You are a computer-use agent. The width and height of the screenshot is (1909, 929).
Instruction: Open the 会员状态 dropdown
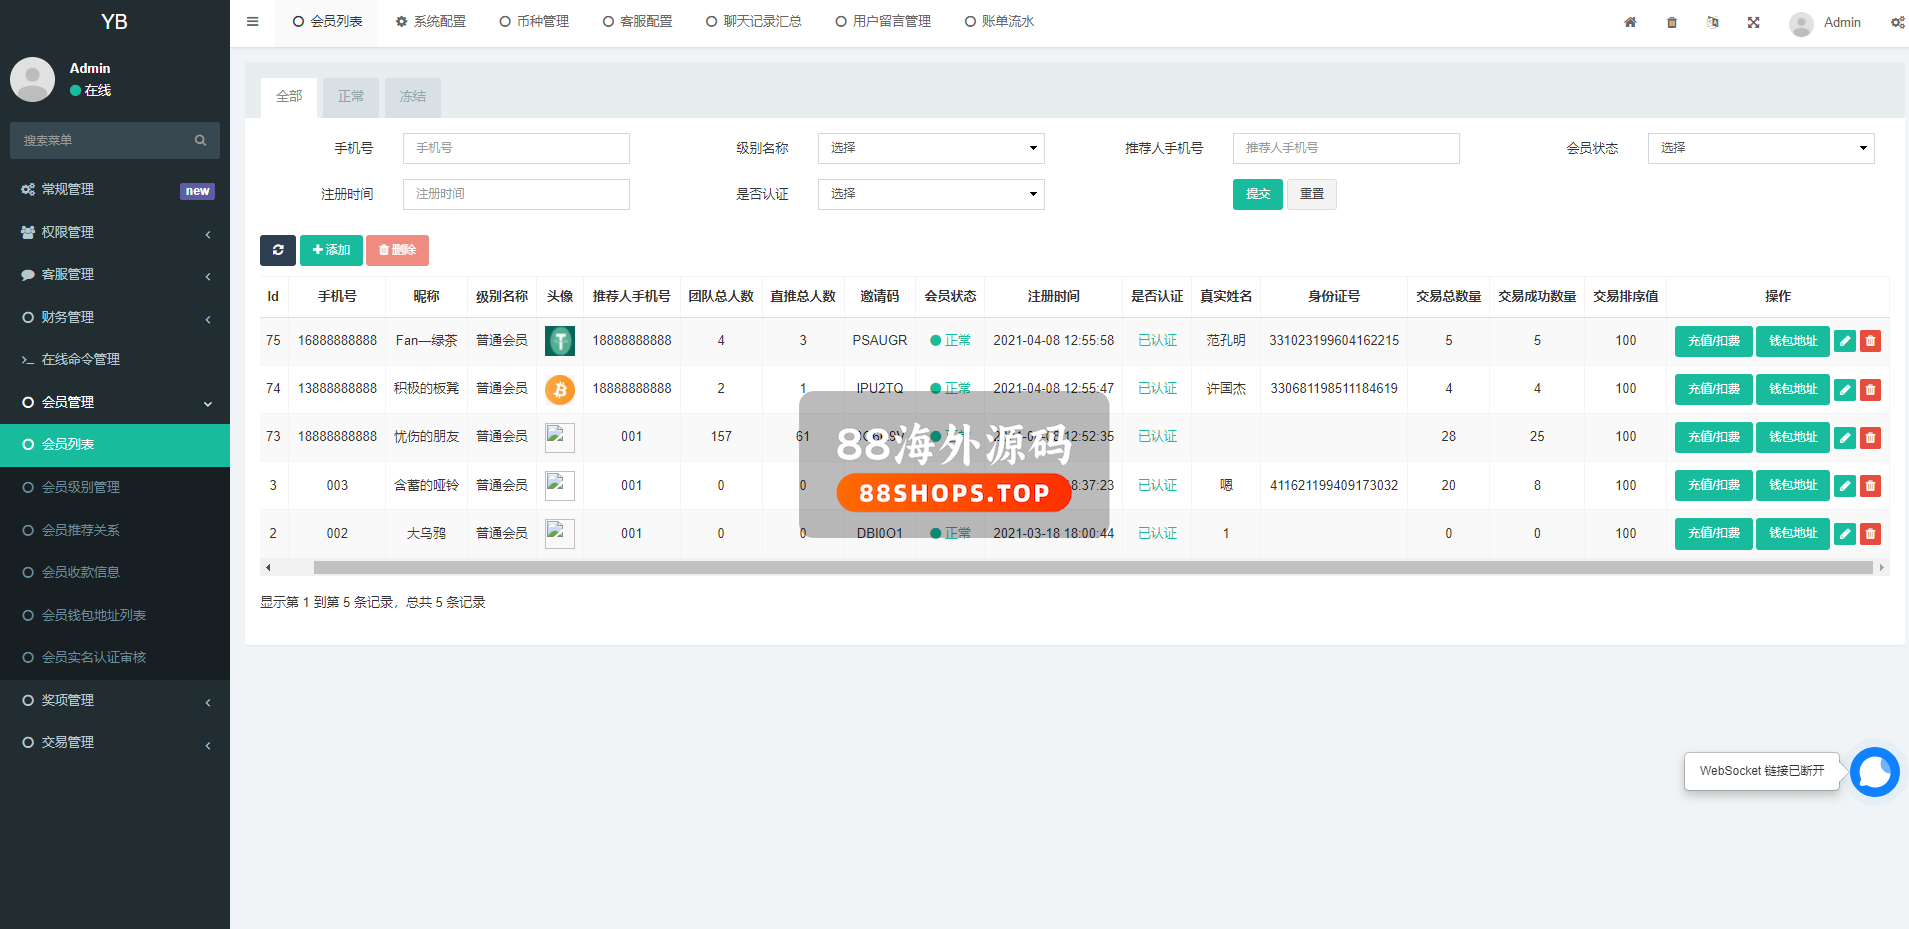(x=1760, y=148)
